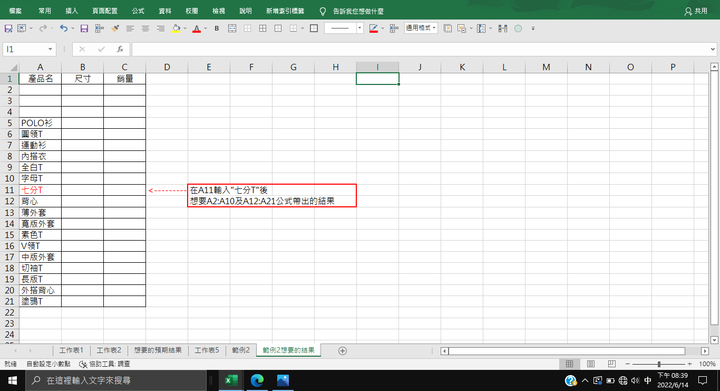Open the fill color dropdown arrow
The width and height of the screenshot is (720, 391).
click(185, 28)
